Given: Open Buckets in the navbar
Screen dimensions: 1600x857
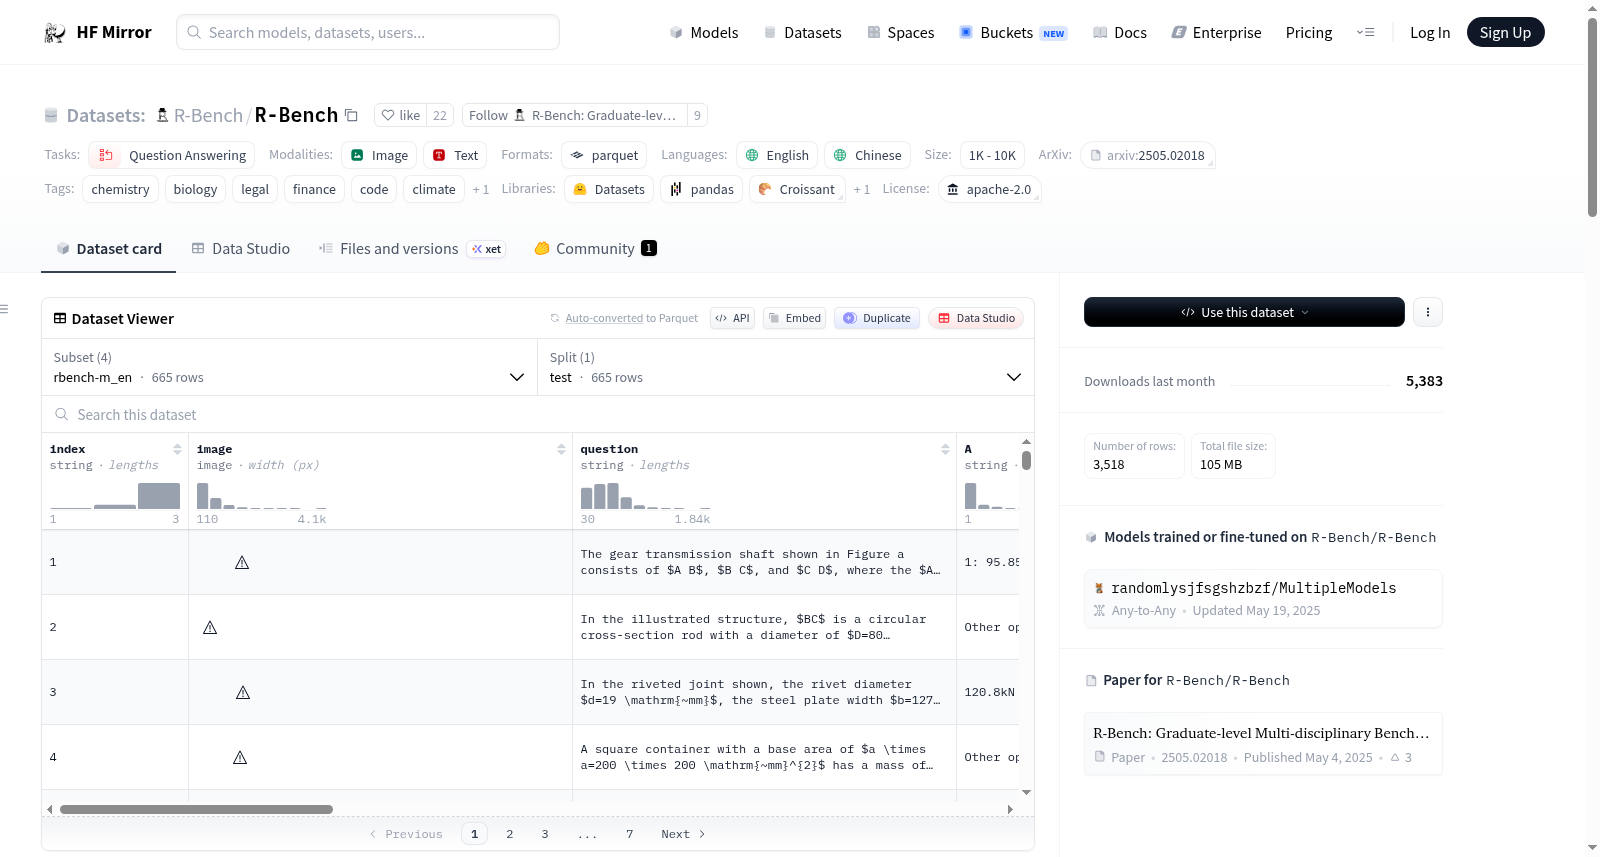Looking at the screenshot, I should 1013,33.
